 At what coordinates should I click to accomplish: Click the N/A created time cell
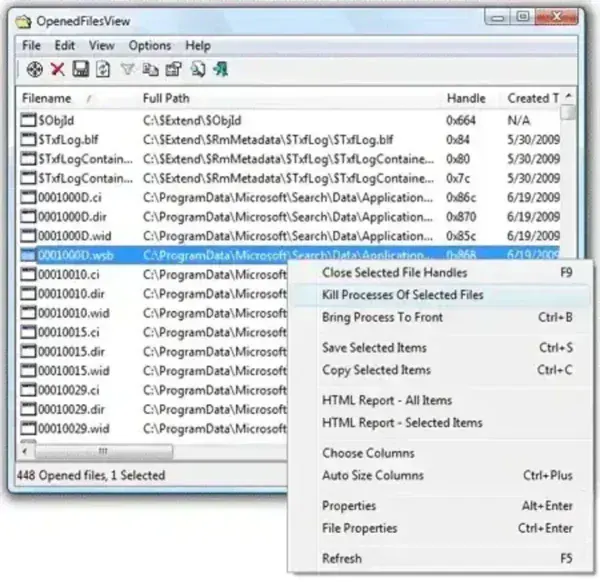tap(518, 120)
